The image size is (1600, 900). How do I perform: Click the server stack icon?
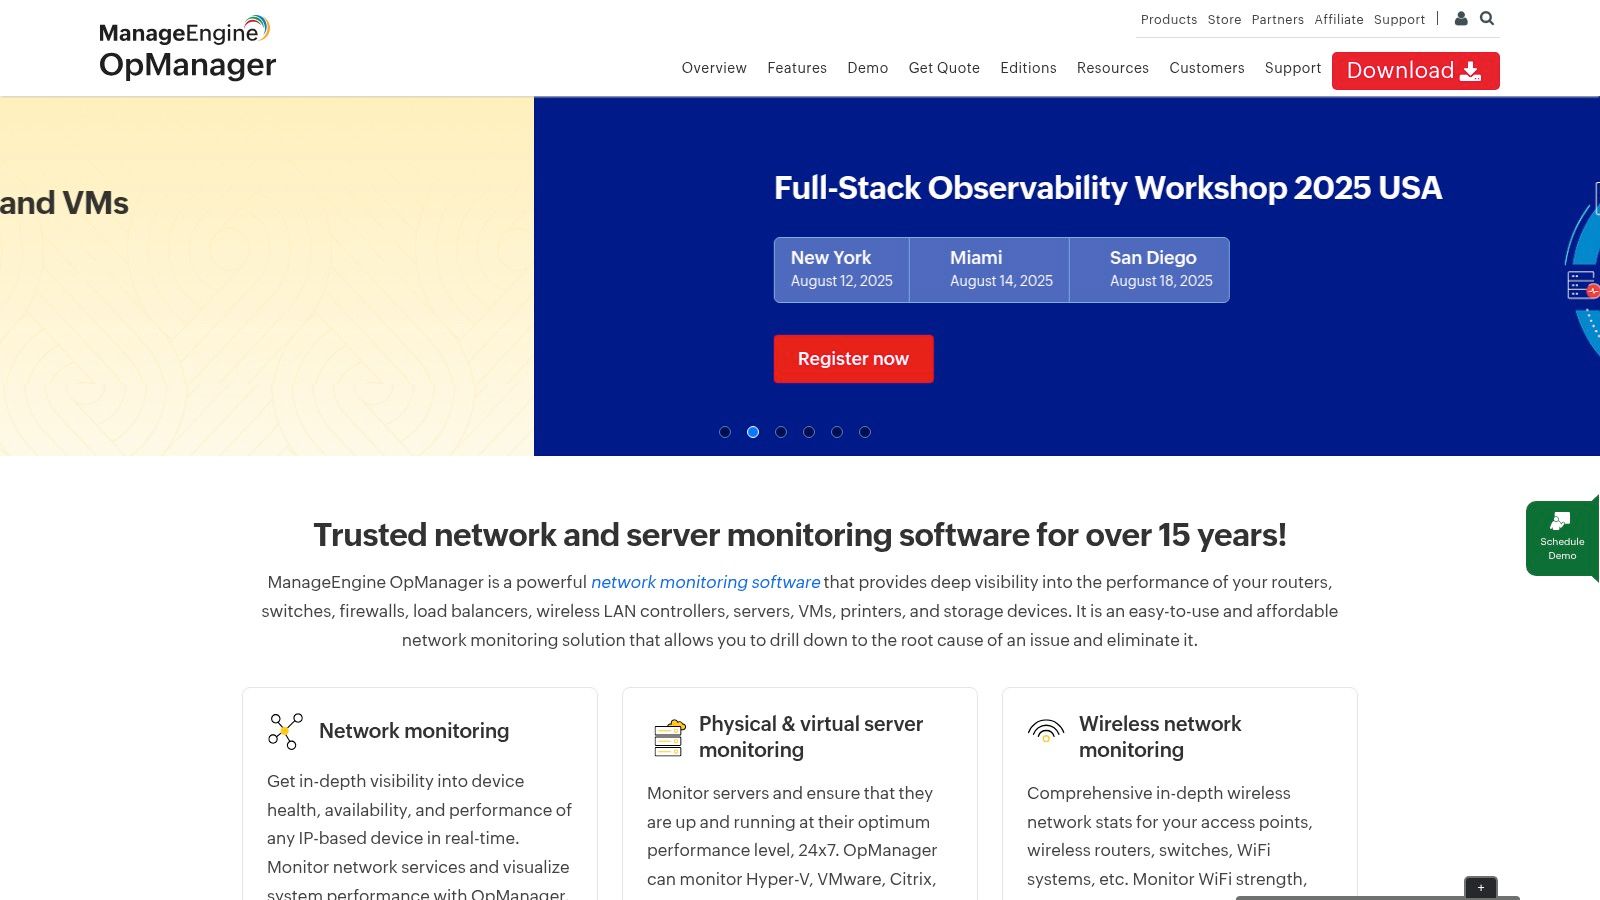pos(669,738)
